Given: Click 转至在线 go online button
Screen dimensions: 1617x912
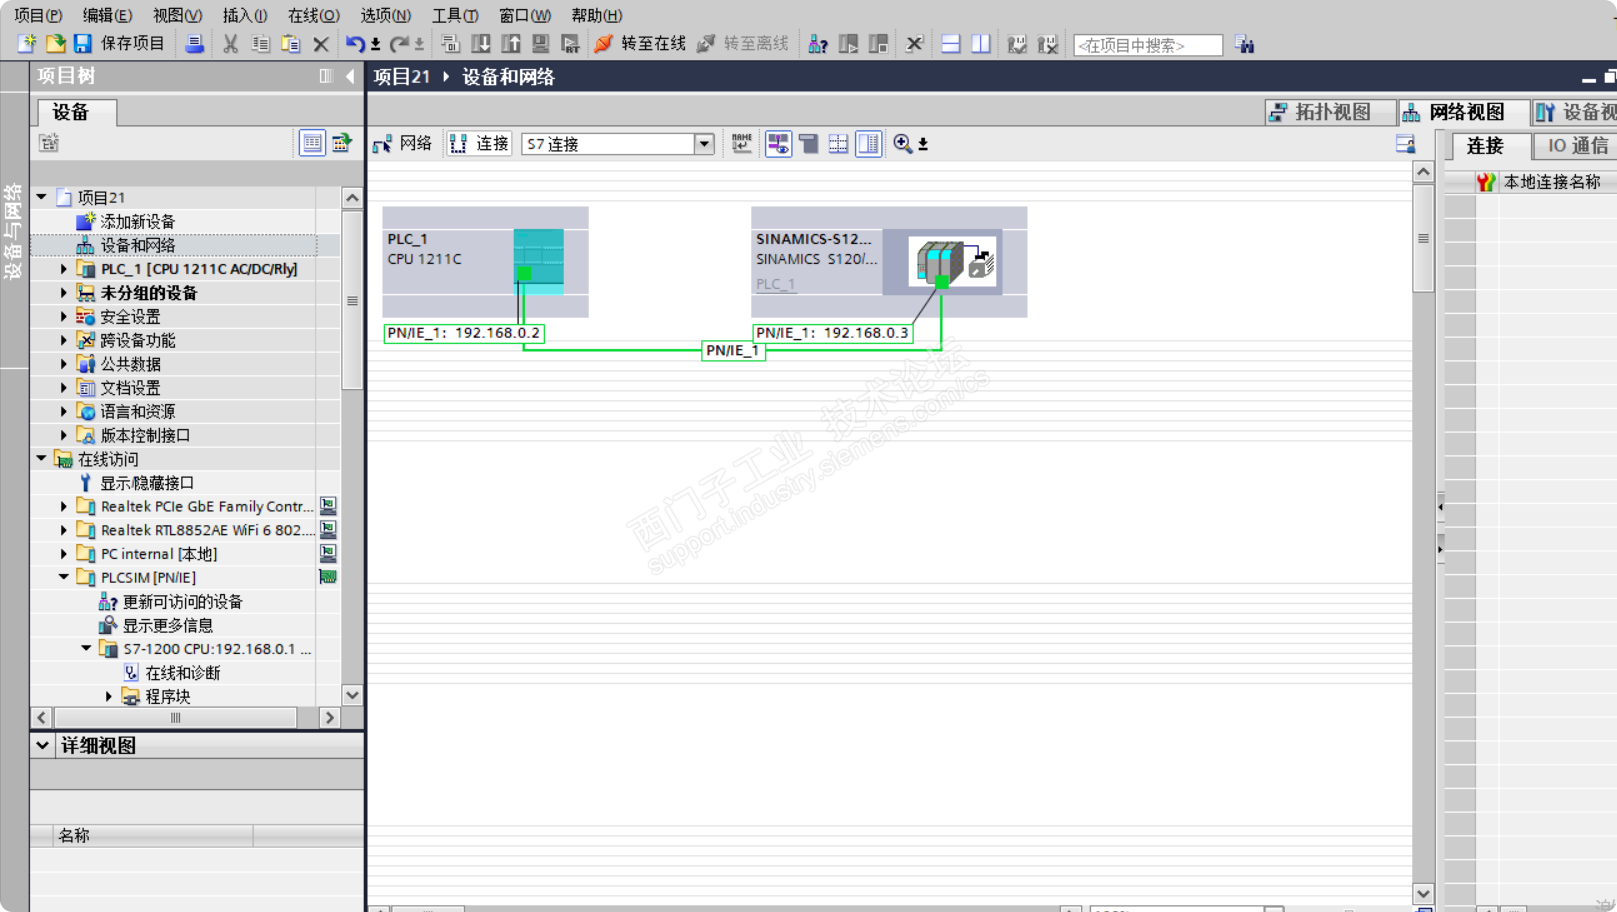Looking at the screenshot, I should coord(639,44).
